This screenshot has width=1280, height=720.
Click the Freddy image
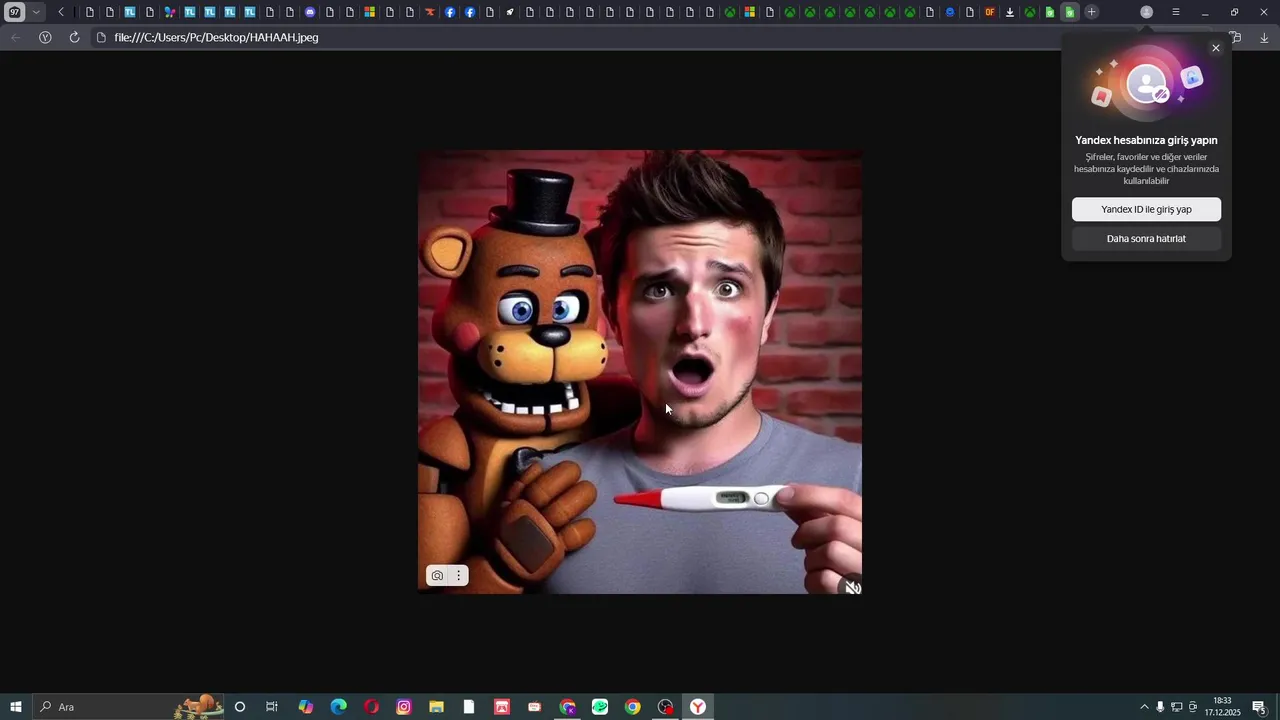640,372
